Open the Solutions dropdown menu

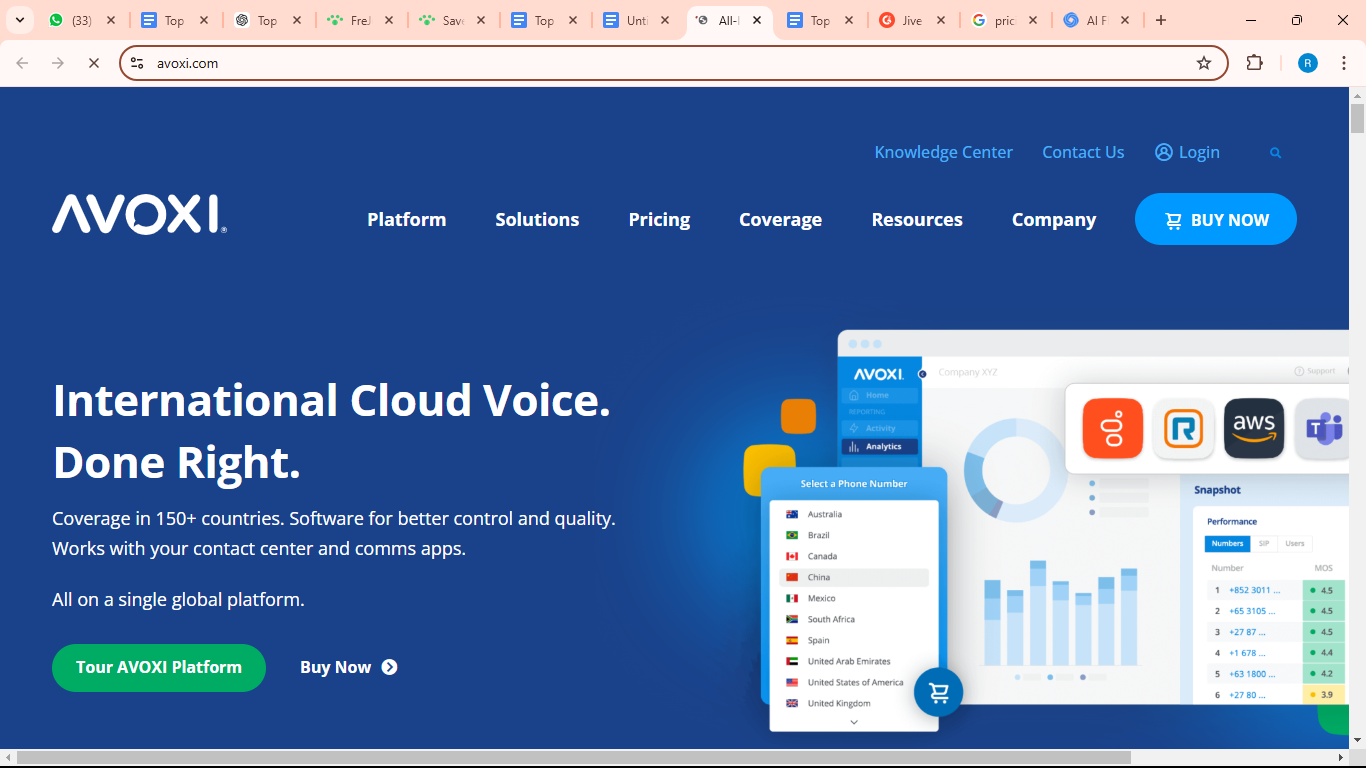(x=537, y=219)
